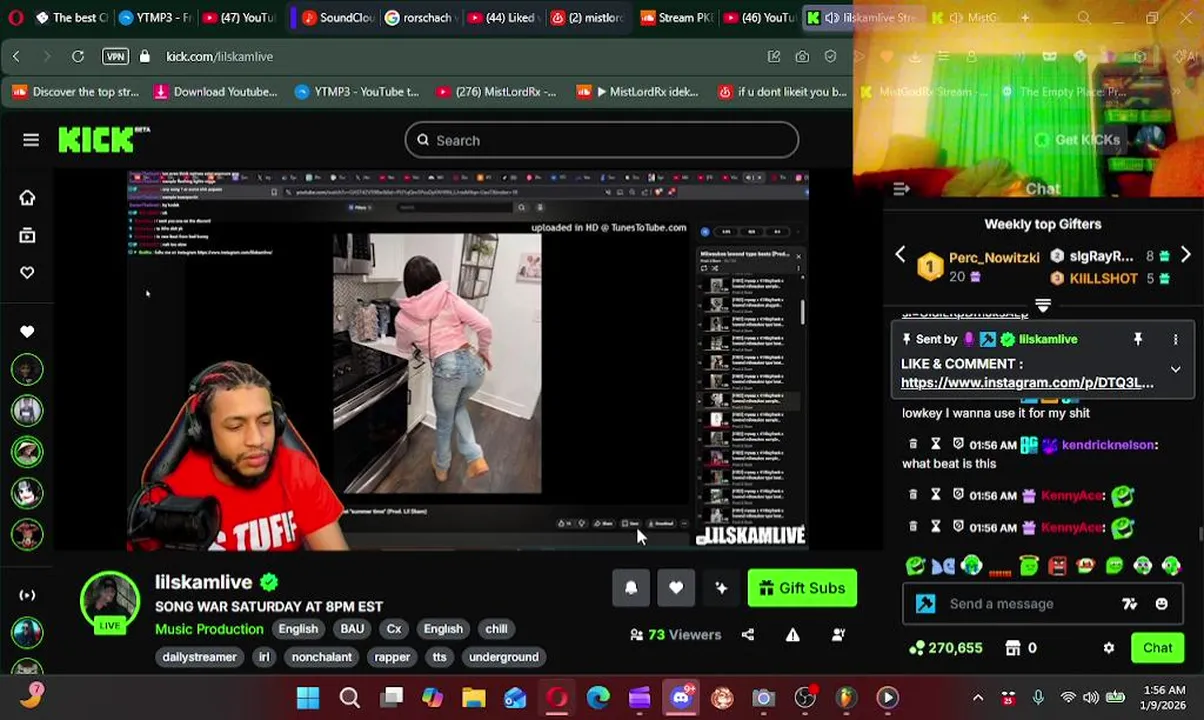Follow lilskamlive with the heart button
The width and height of the screenshot is (1204, 720).
click(x=676, y=588)
